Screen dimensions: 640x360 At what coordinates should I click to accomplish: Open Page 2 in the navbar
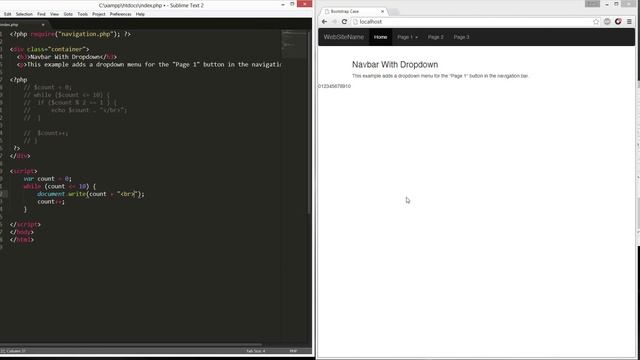coord(436,37)
